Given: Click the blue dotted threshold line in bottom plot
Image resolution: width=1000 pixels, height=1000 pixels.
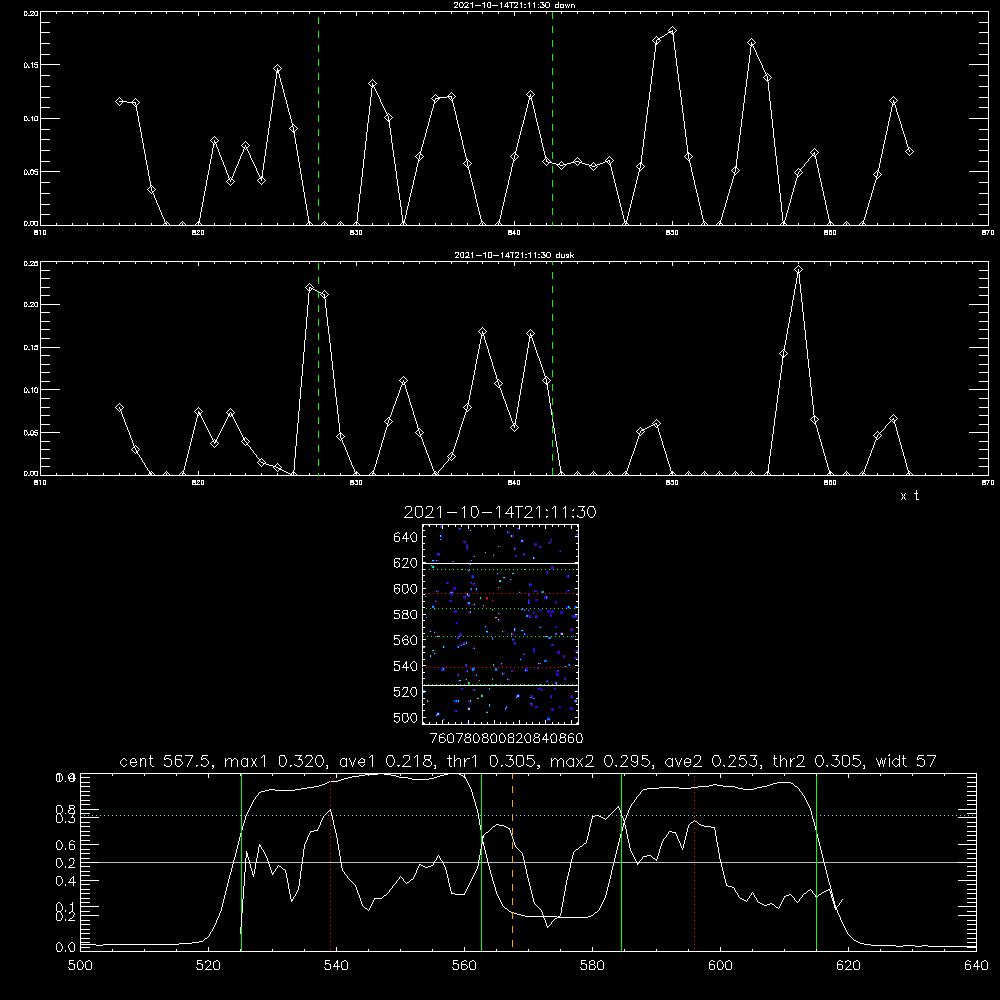Looking at the screenshot, I should click(x=528, y=815).
